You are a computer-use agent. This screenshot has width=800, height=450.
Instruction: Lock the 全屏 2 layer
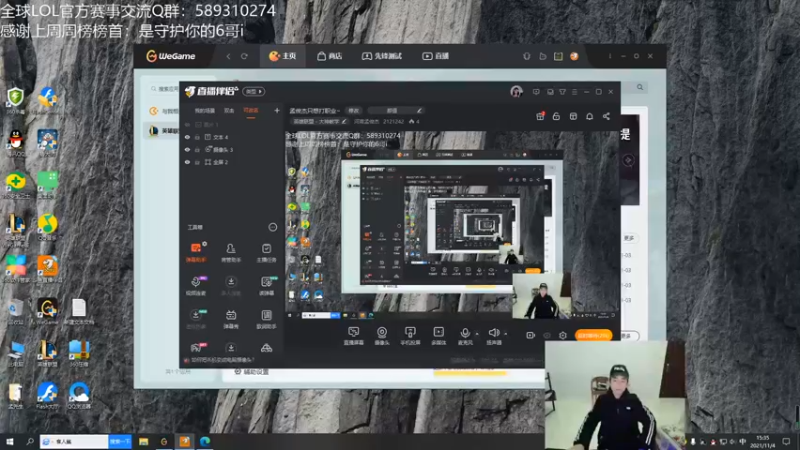[197, 162]
